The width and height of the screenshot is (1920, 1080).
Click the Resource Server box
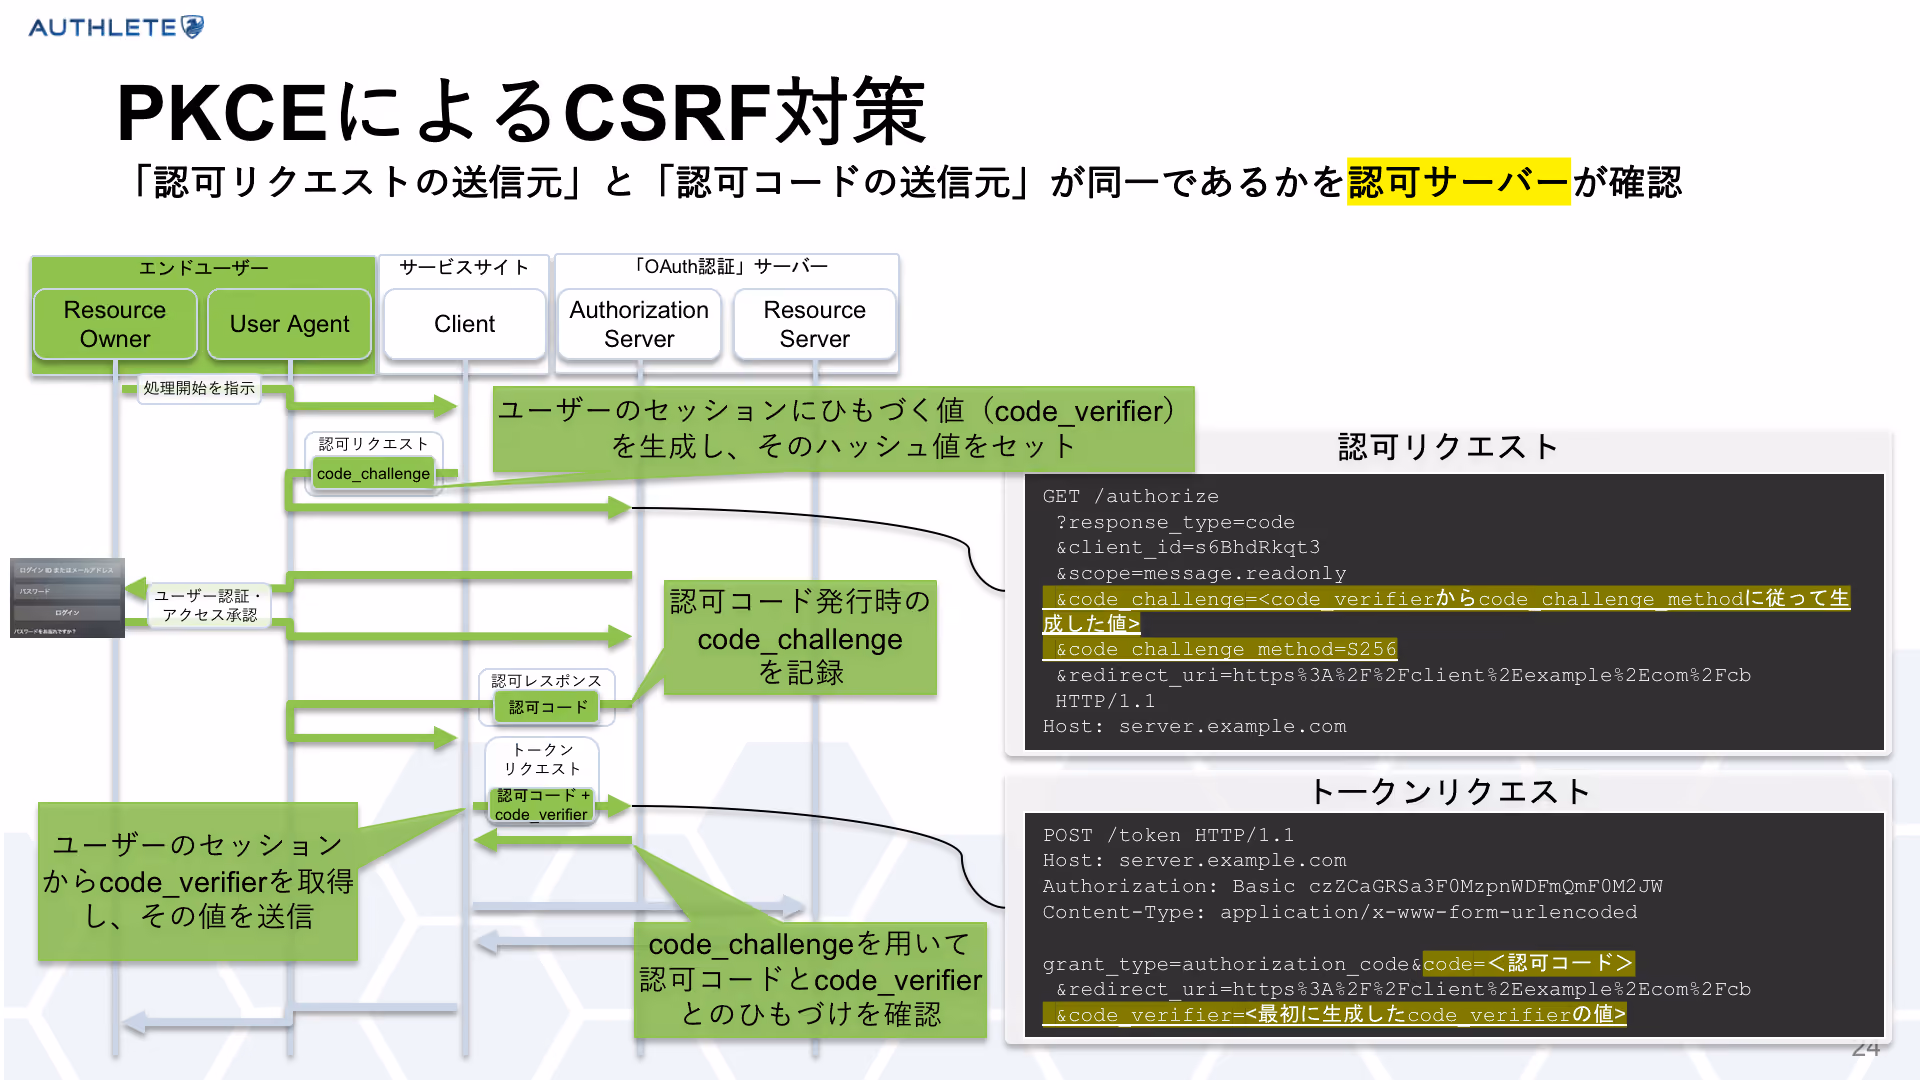(x=814, y=324)
